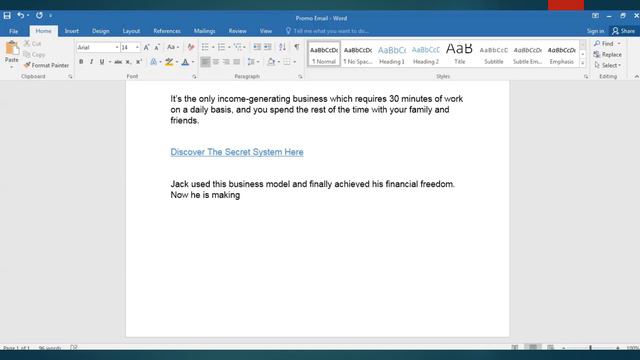Image resolution: width=640 pixels, height=360 pixels.
Task: Switch to the References tab
Action: [x=167, y=31]
